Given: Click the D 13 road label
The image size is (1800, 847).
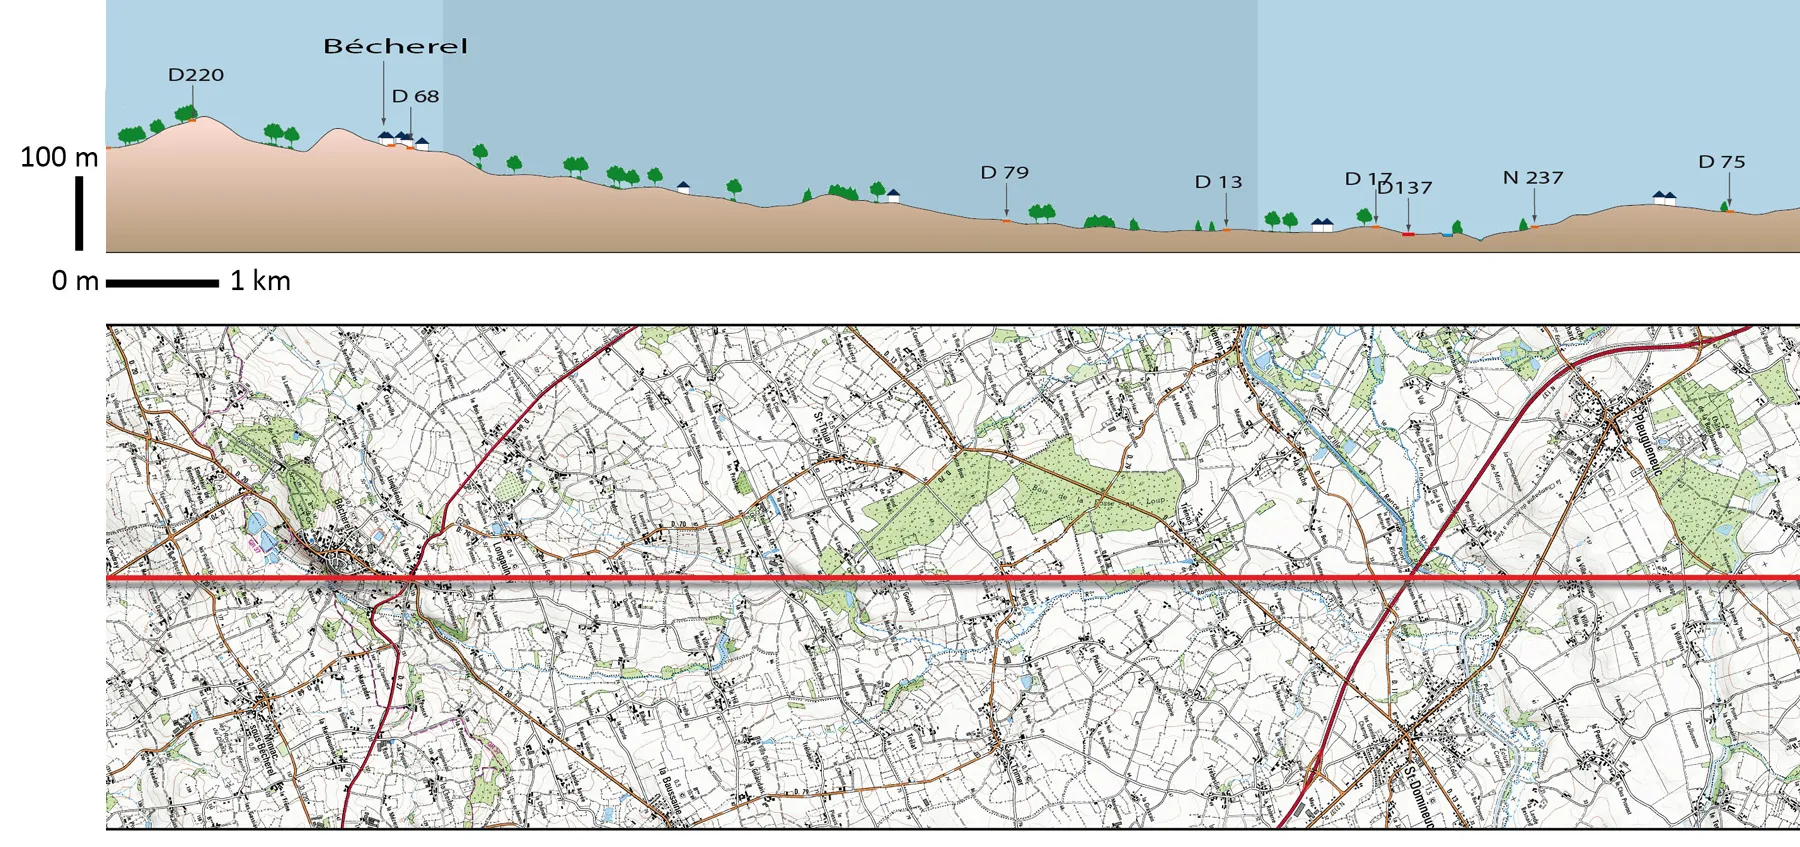Looking at the screenshot, I should [1218, 182].
